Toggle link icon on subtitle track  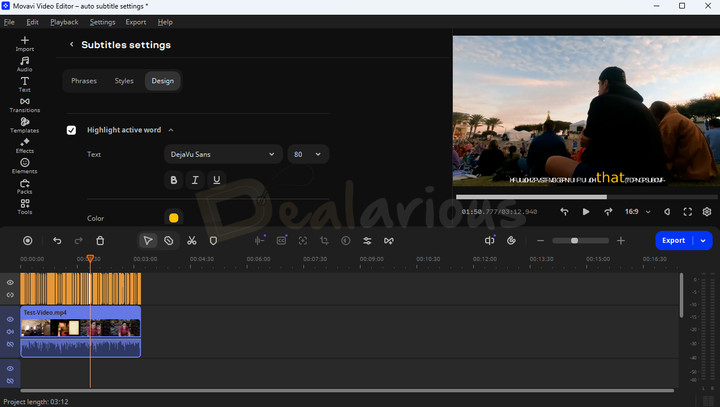pyautogui.click(x=10, y=295)
